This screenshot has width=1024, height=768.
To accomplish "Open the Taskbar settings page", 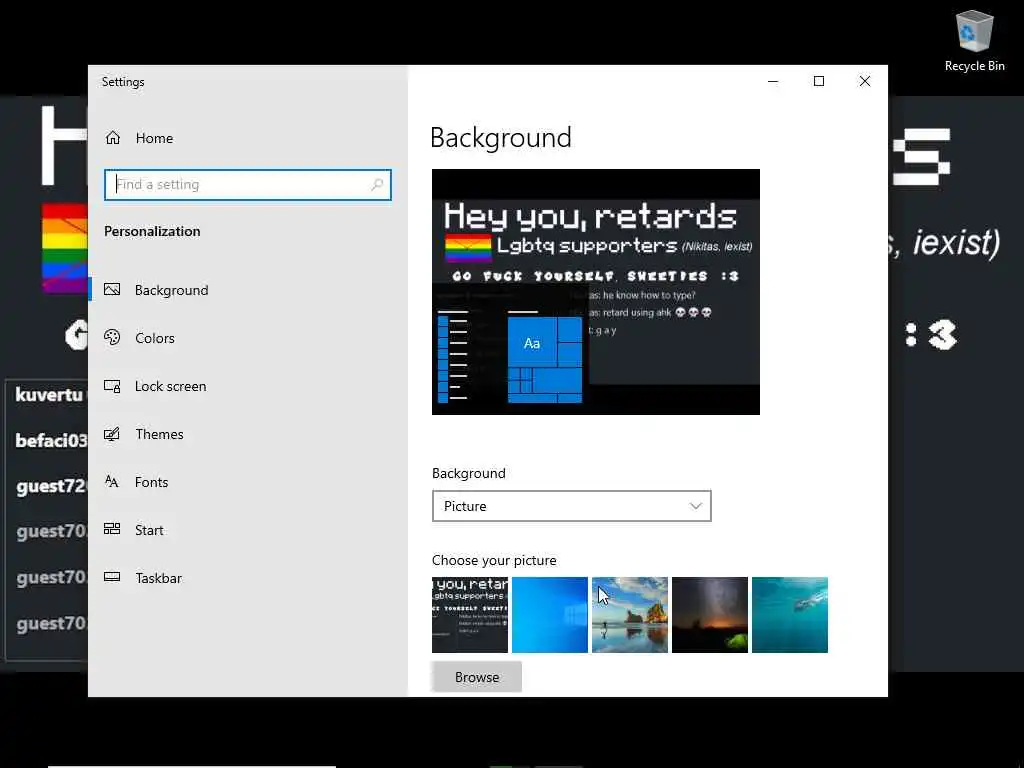I will click(x=159, y=578).
